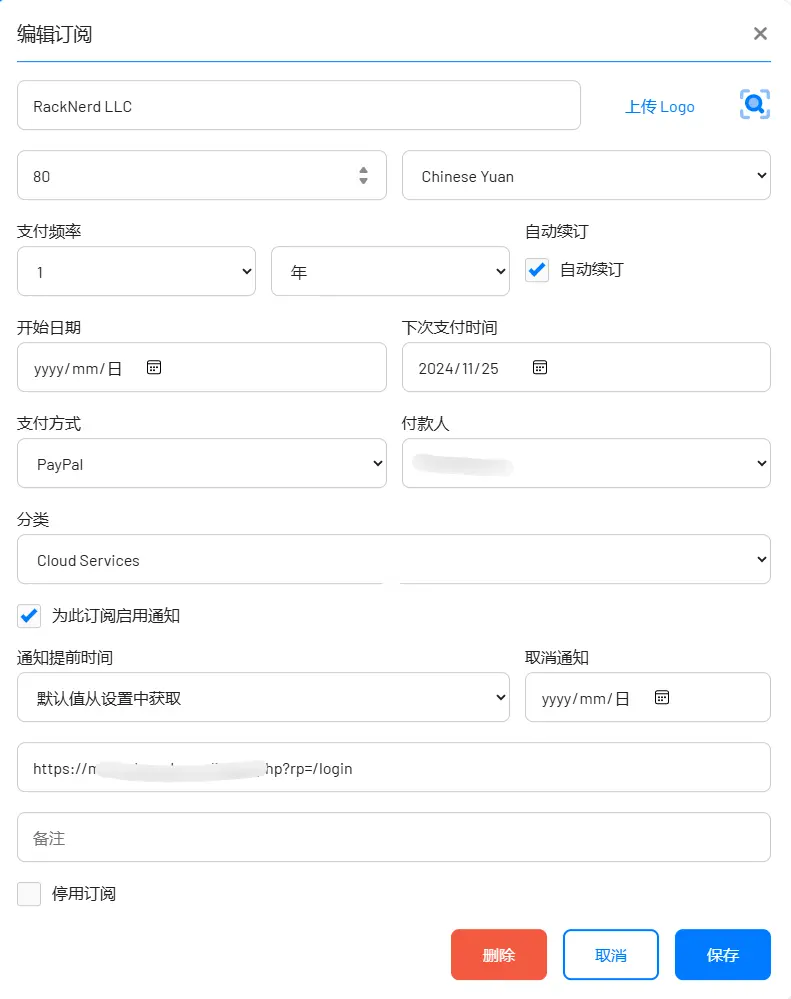Image resolution: width=791 pixels, height=999 pixels.
Task: Click the price stepper arrows
Action: coord(363,175)
